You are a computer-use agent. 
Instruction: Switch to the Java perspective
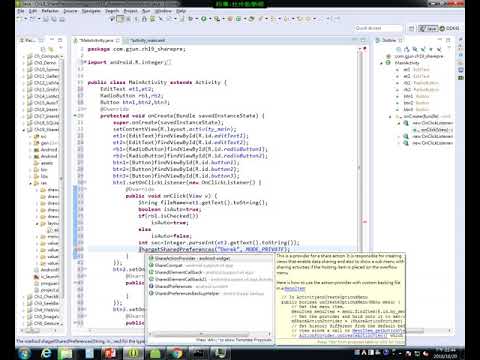(x=428, y=28)
